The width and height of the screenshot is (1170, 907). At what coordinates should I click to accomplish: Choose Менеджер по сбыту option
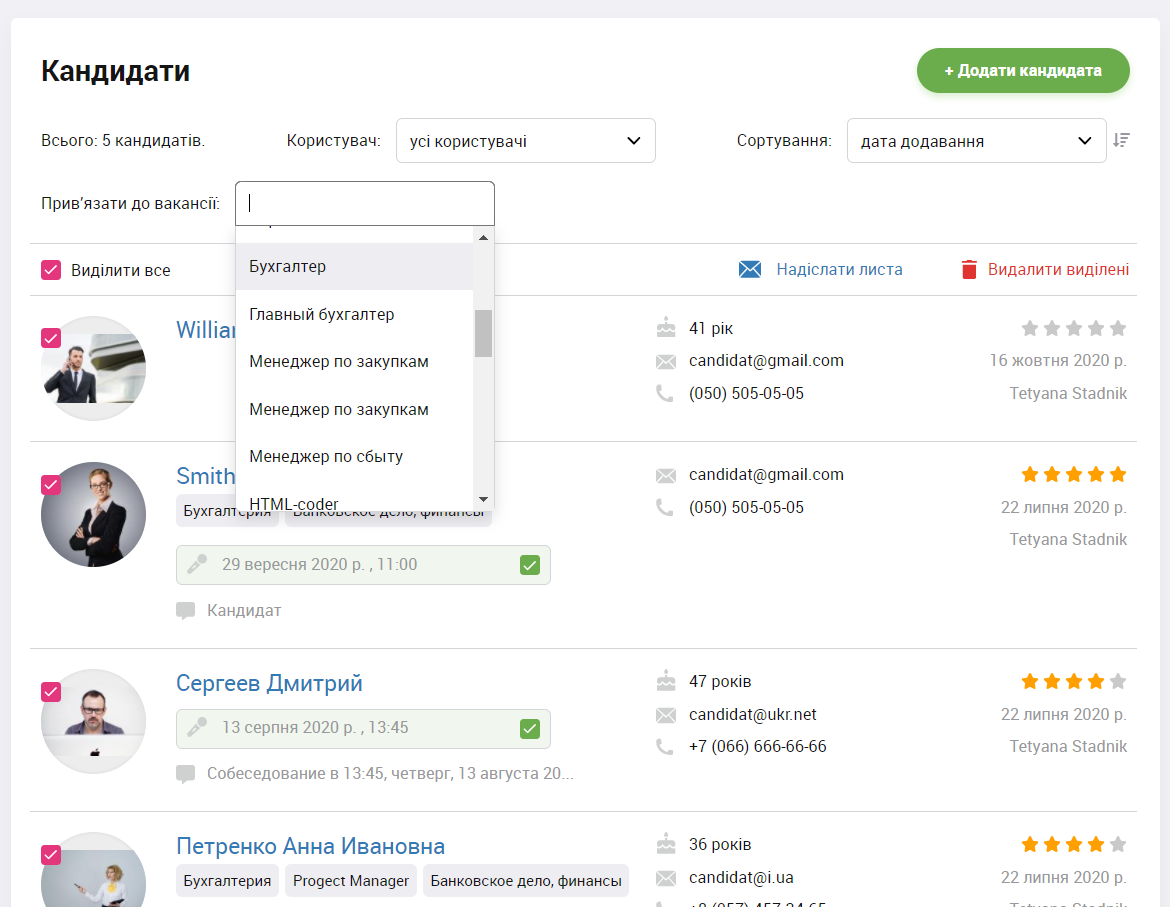(354, 456)
